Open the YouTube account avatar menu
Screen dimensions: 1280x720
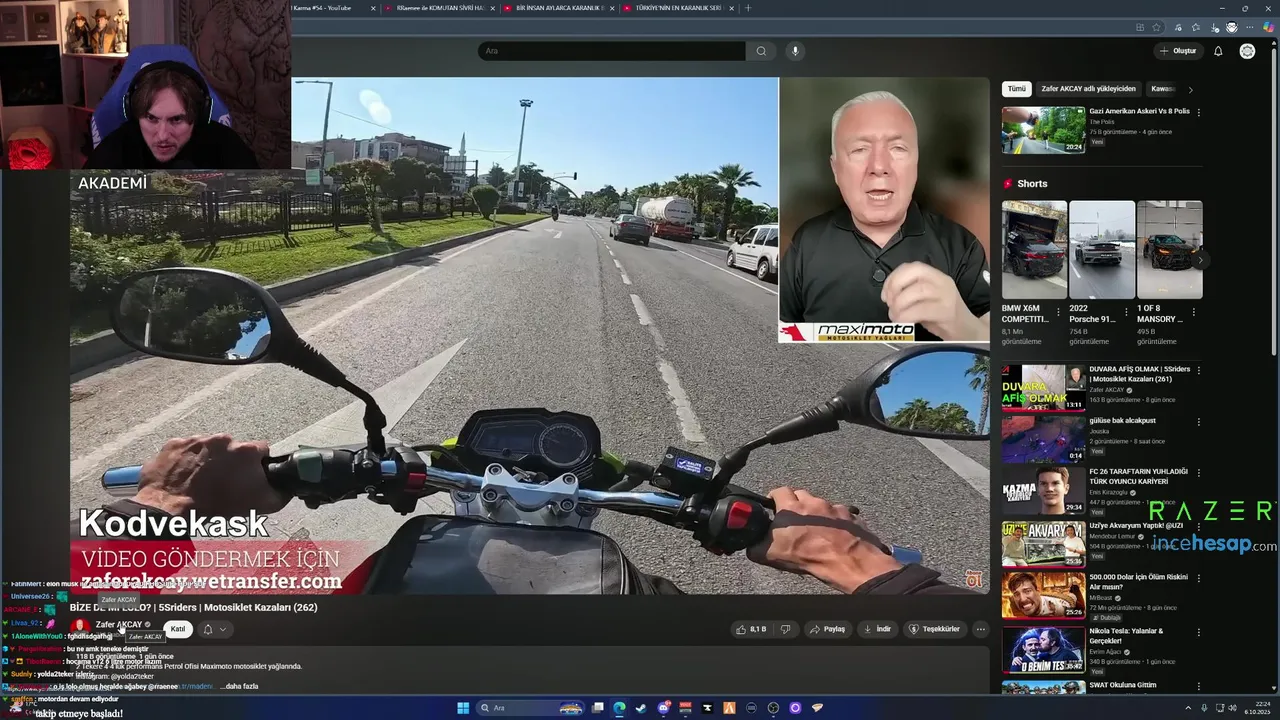tap(1247, 51)
